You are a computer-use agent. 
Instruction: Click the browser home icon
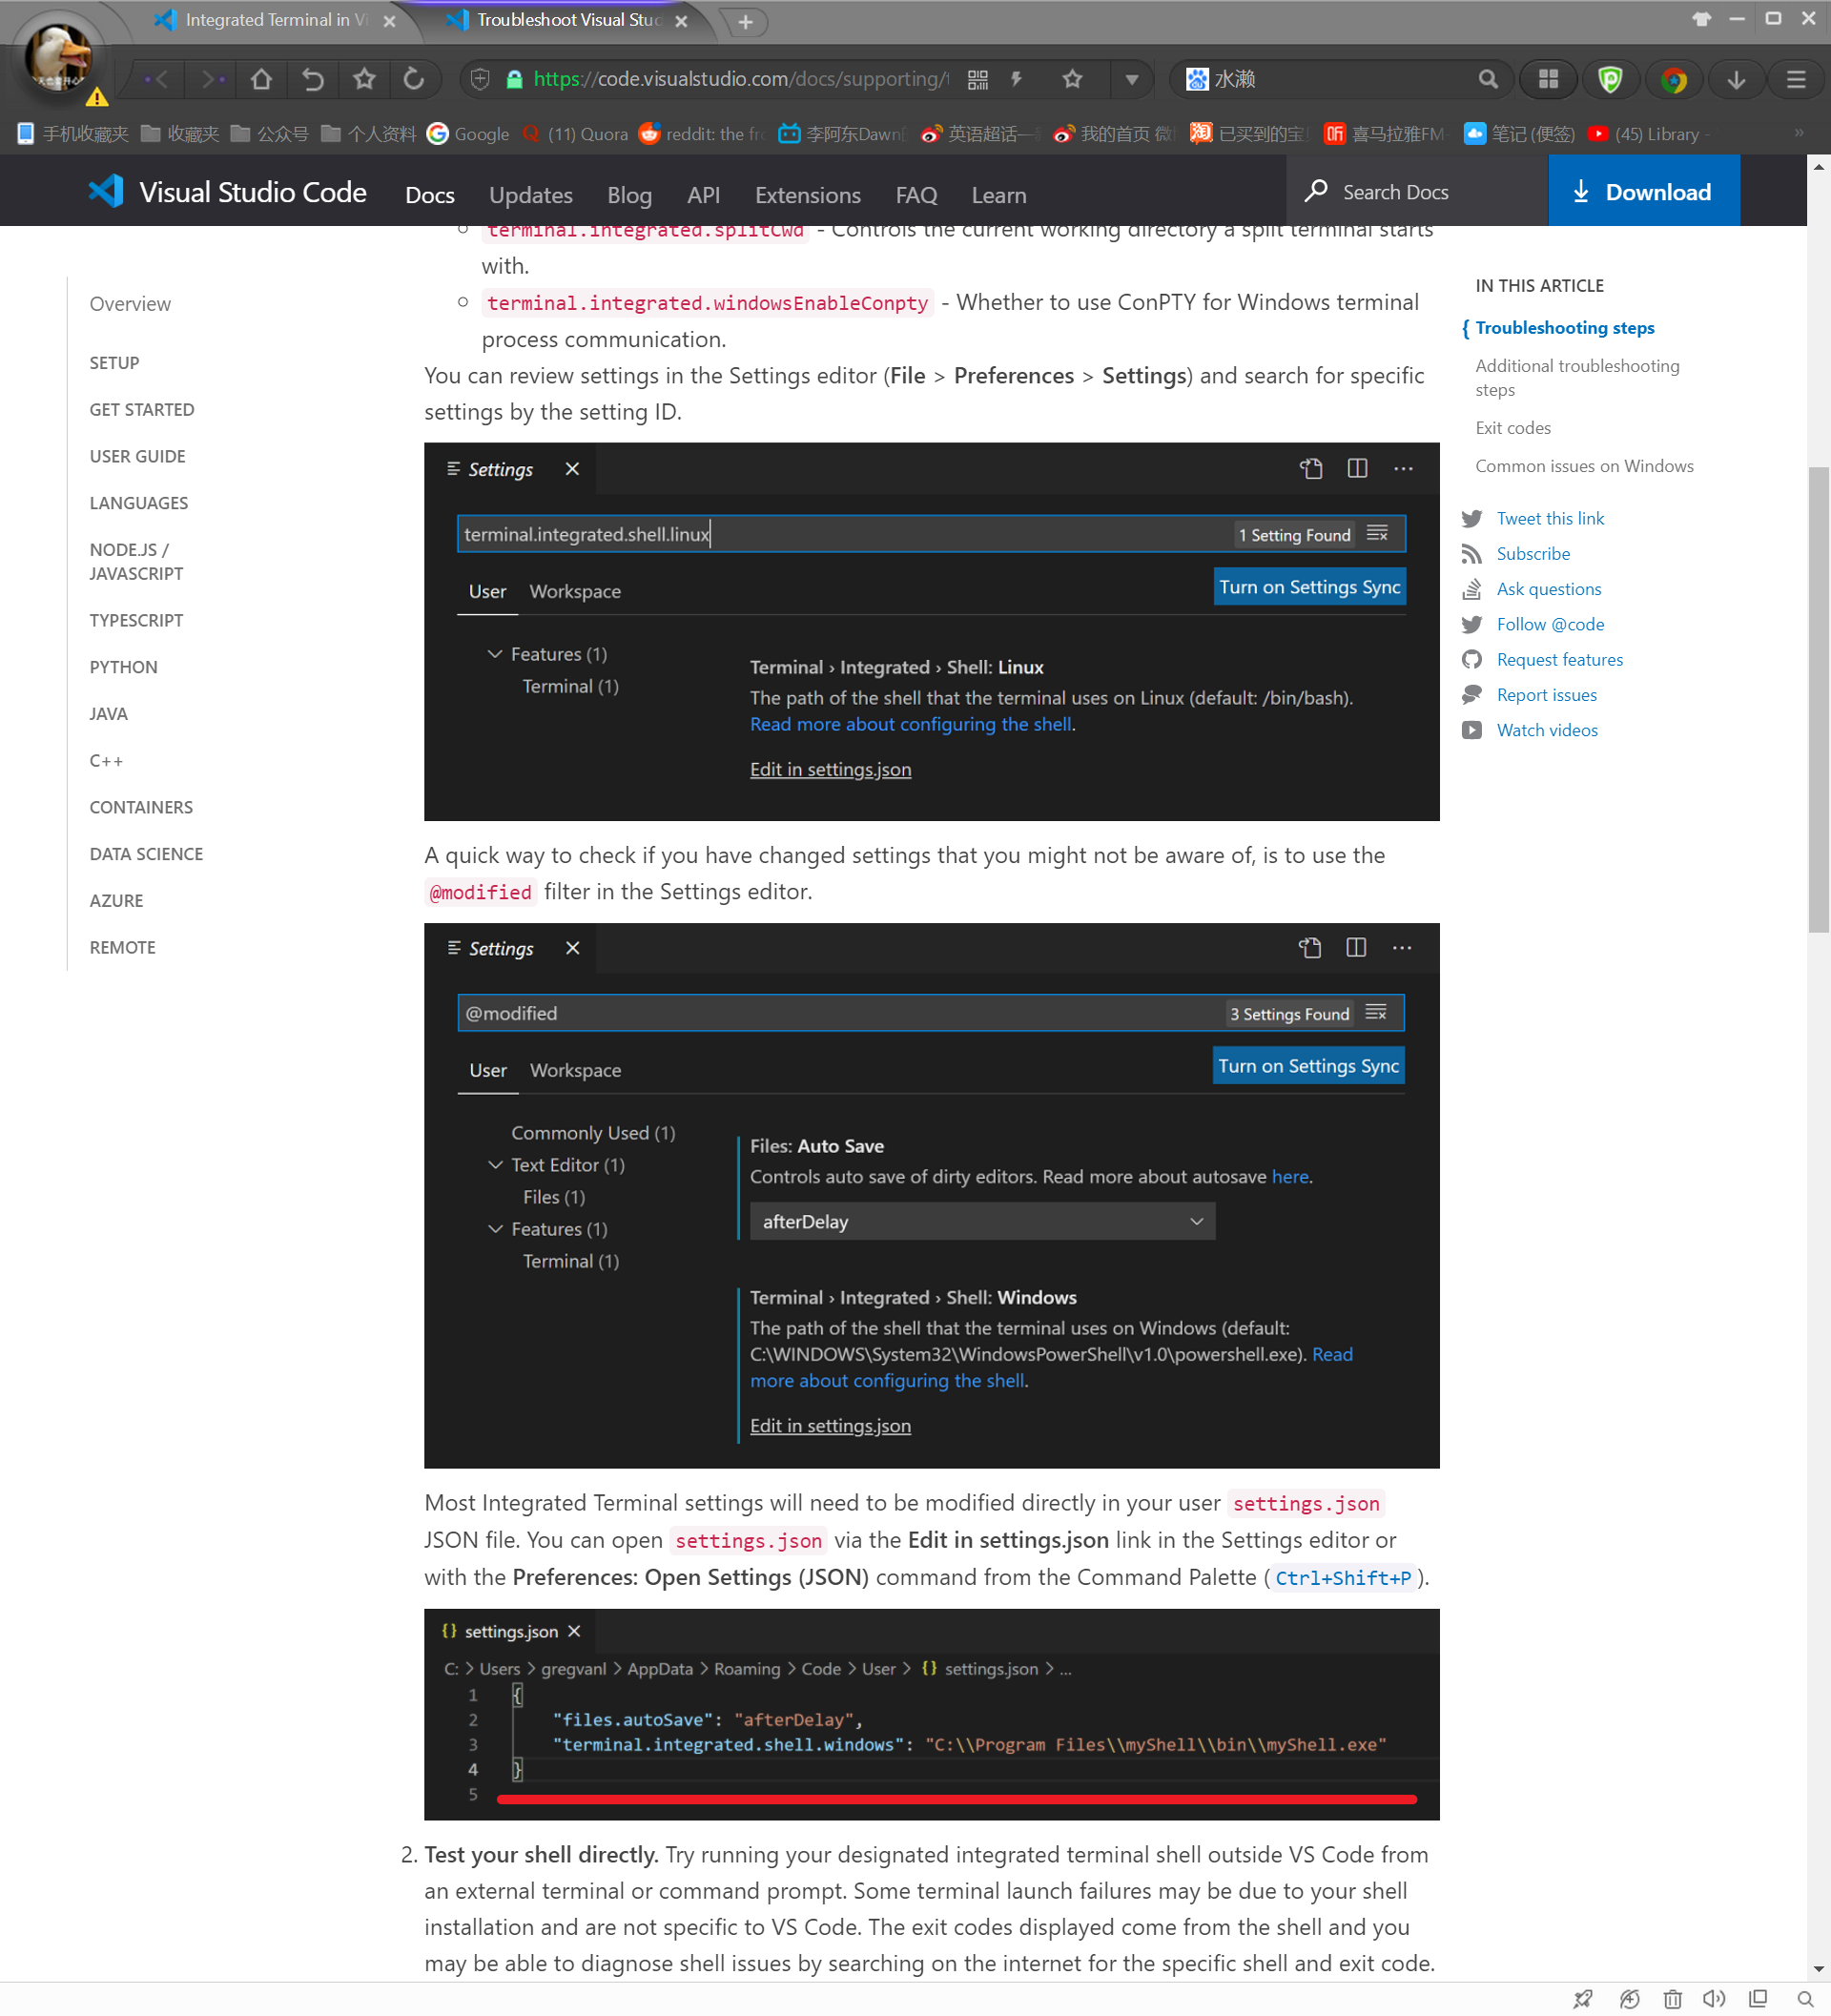[x=261, y=79]
